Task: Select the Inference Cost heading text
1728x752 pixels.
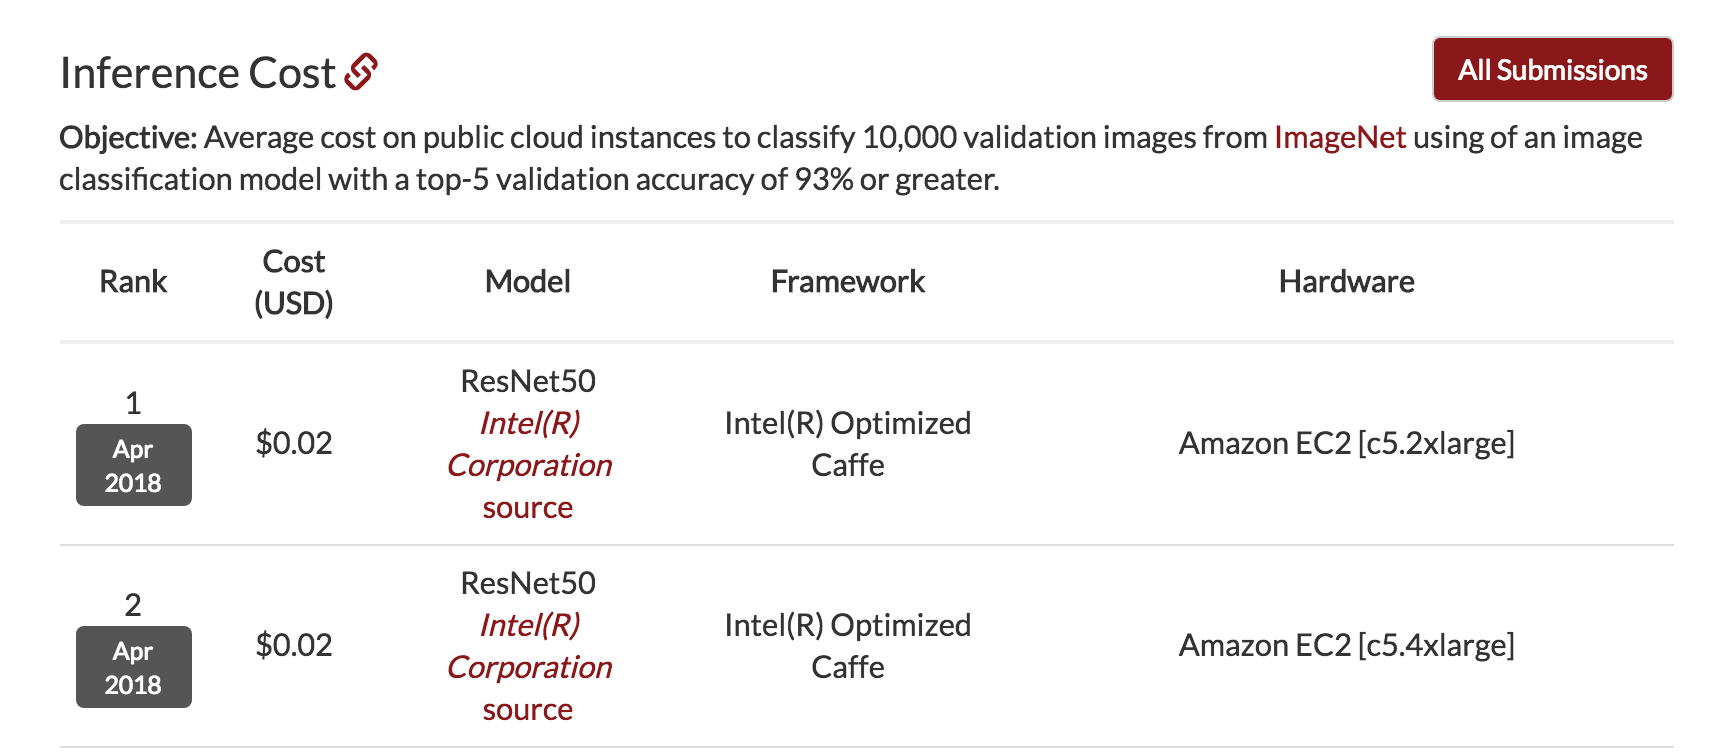Action: (198, 73)
